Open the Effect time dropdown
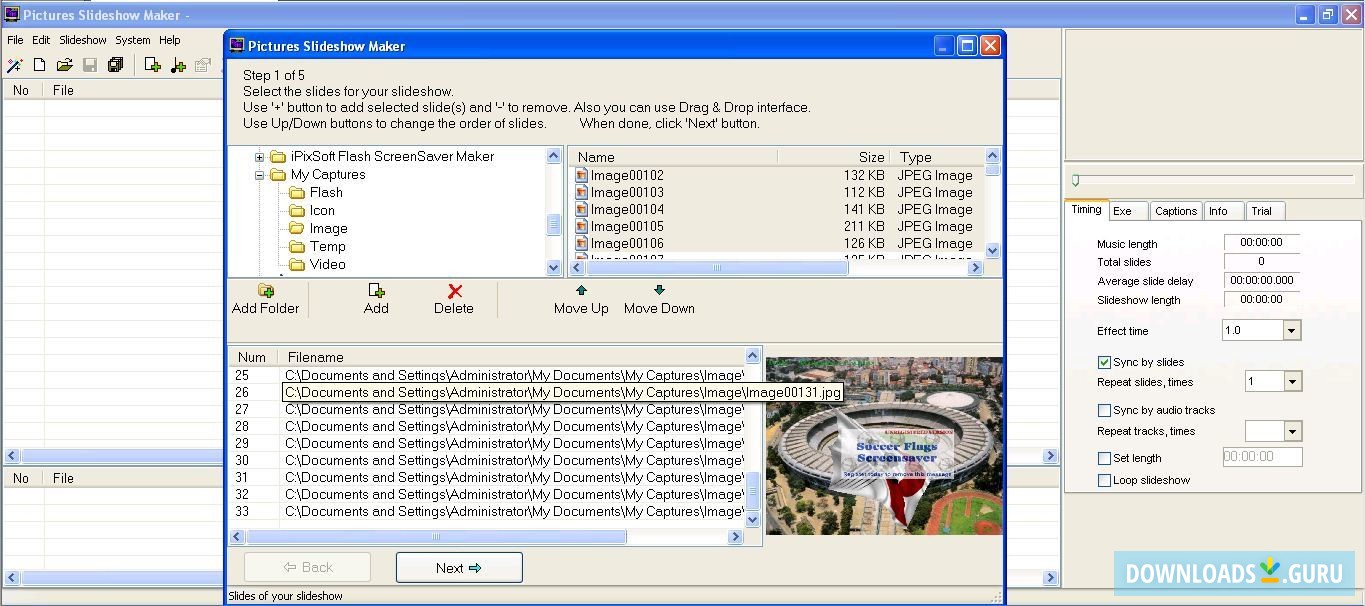Screen dimensions: 1365x606 click(1293, 330)
